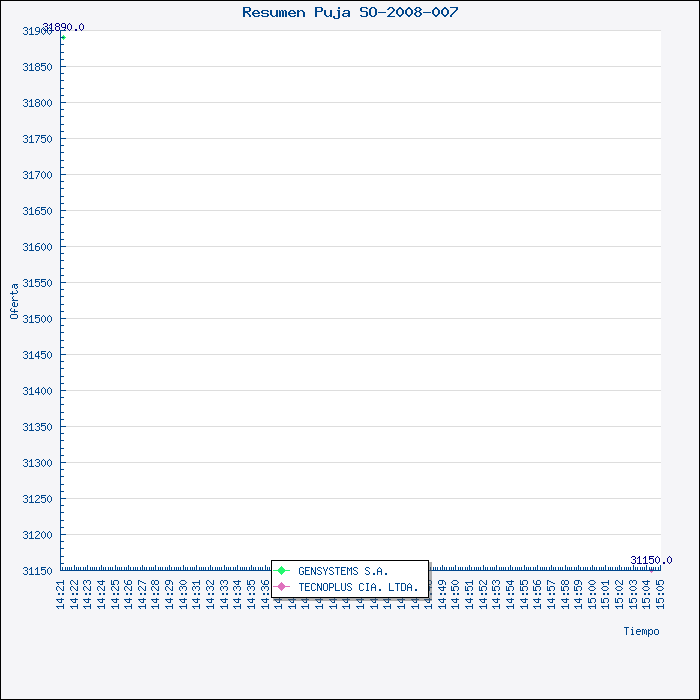Click the 15:05 time tick label
The height and width of the screenshot is (700, 700).
(x=659, y=592)
